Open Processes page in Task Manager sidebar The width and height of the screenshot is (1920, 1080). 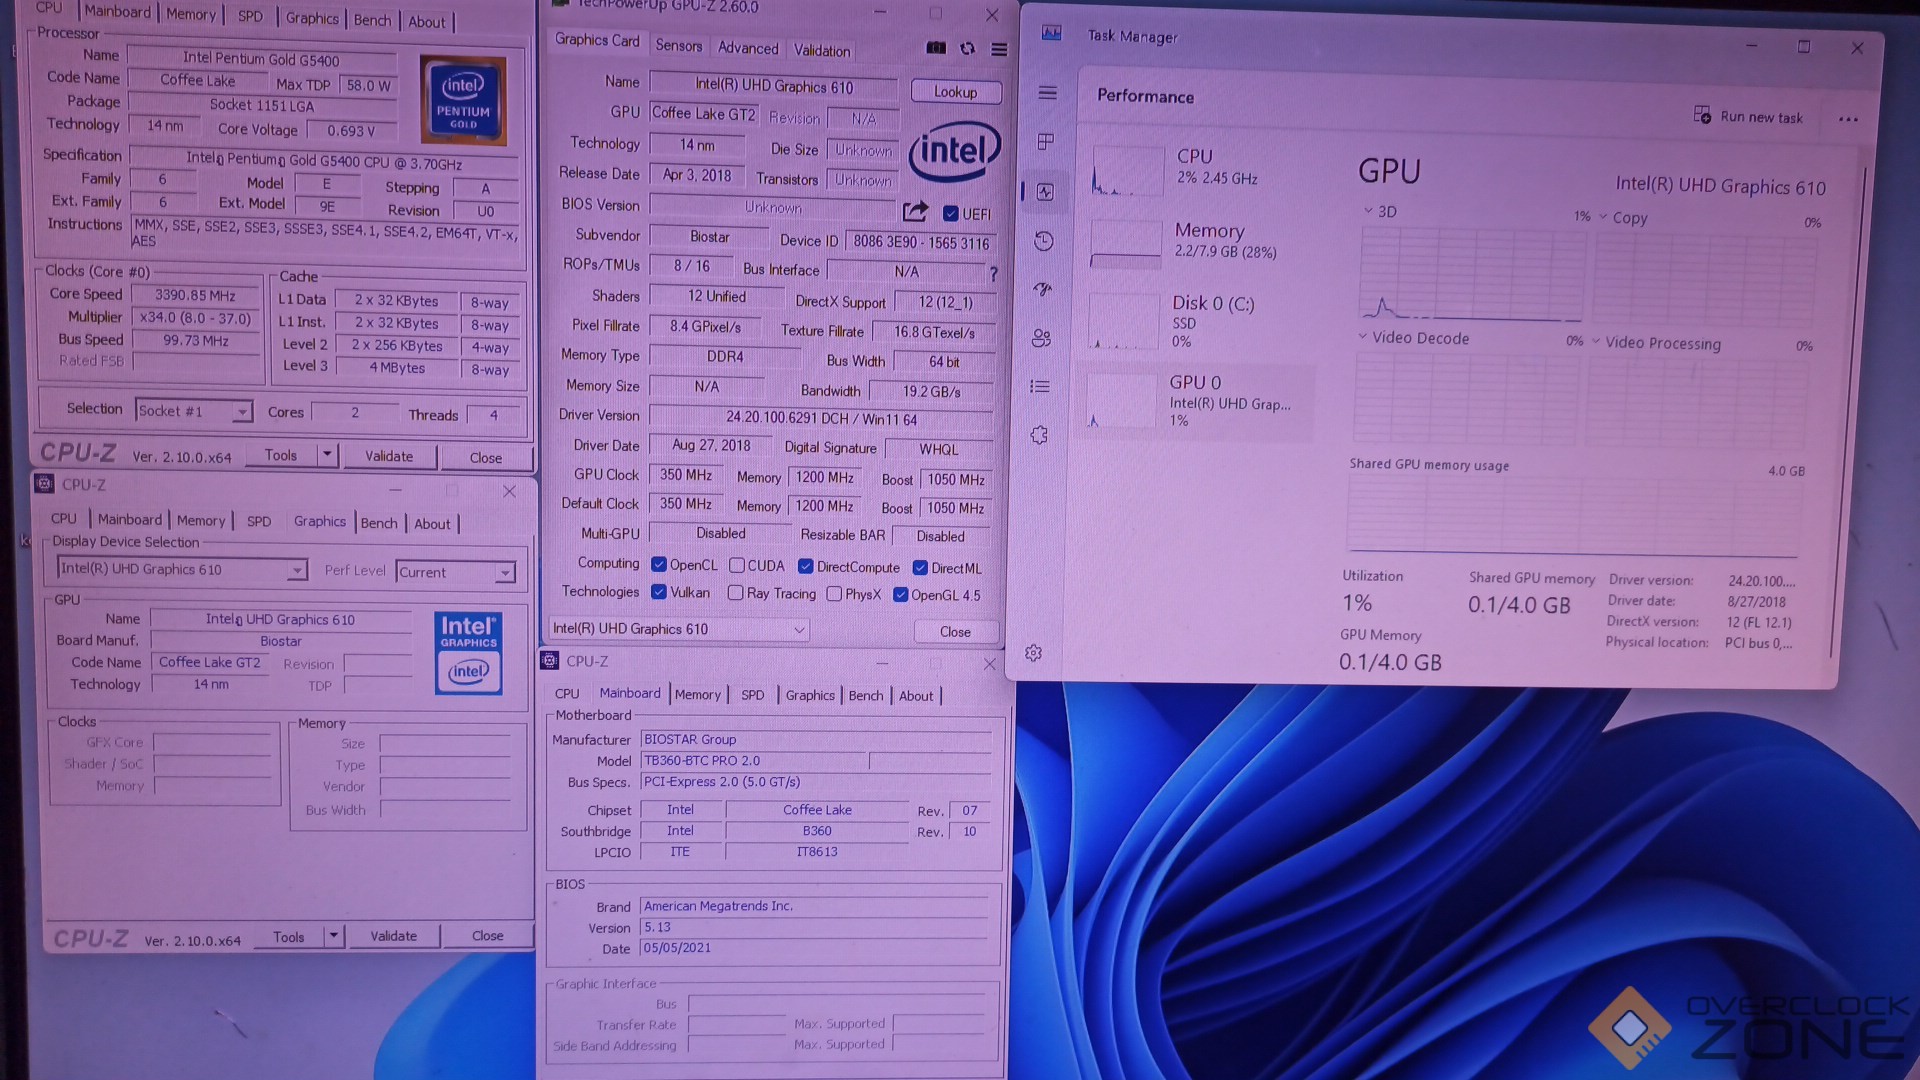pyautogui.click(x=1046, y=142)
